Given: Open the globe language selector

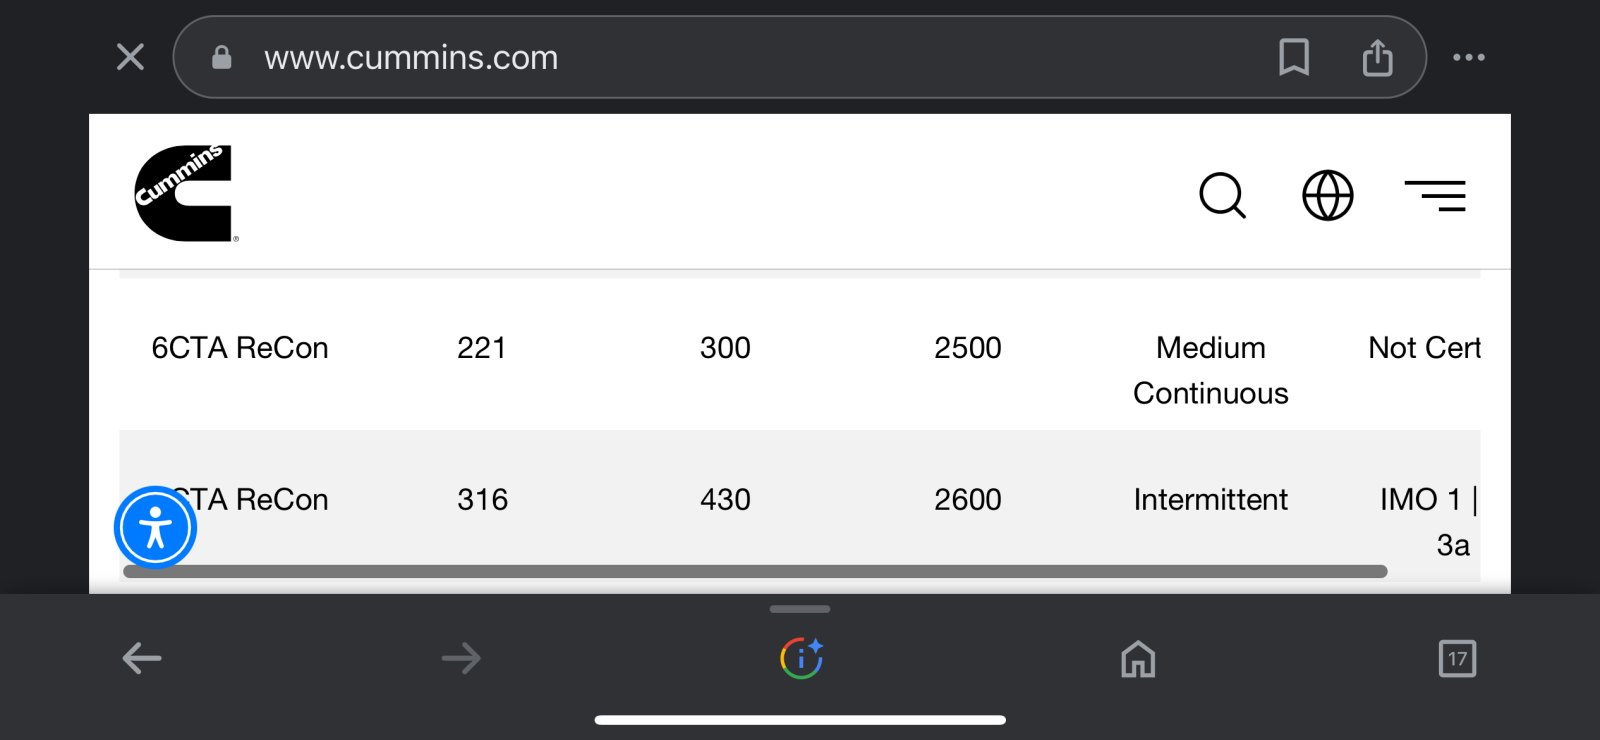Looking at the screenshot, I should point(1327,195).
